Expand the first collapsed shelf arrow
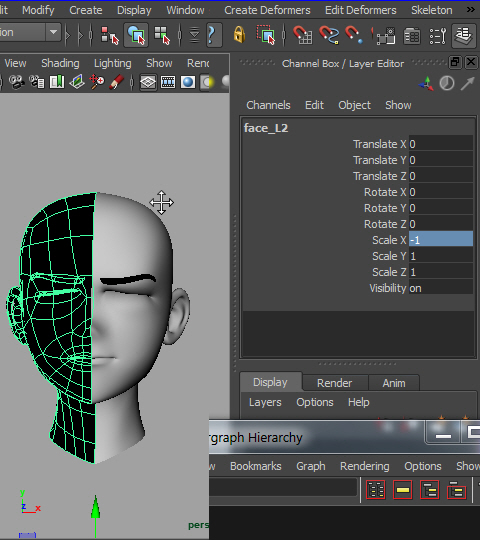 [x=67, y=35]
